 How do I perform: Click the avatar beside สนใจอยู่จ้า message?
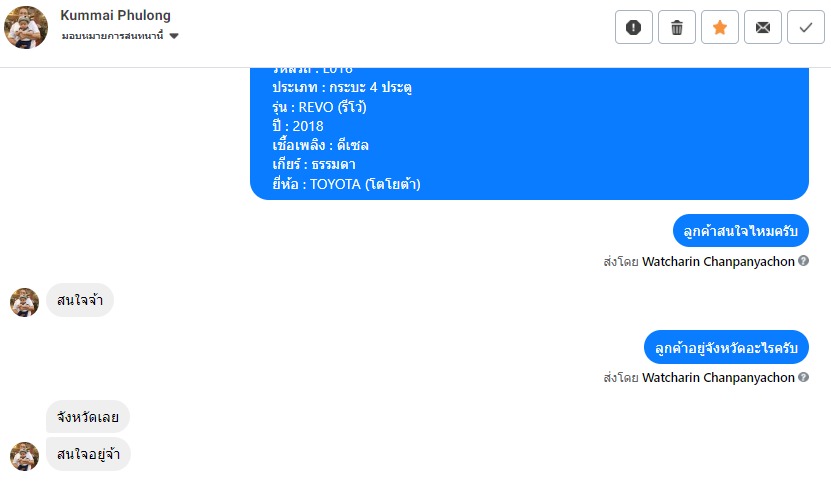pos(24,456)
